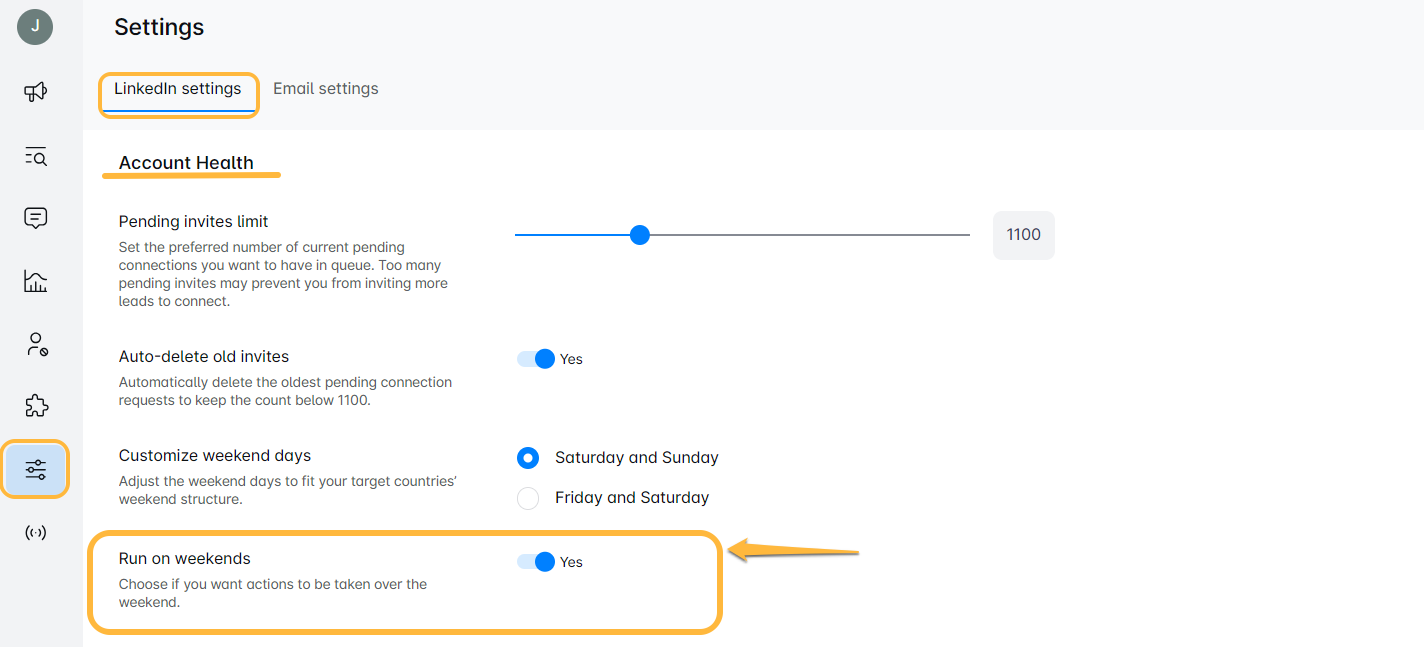Click the Account Health section heading
The height and width of the screenshot is (647, 1424).
tap(186, 163)
